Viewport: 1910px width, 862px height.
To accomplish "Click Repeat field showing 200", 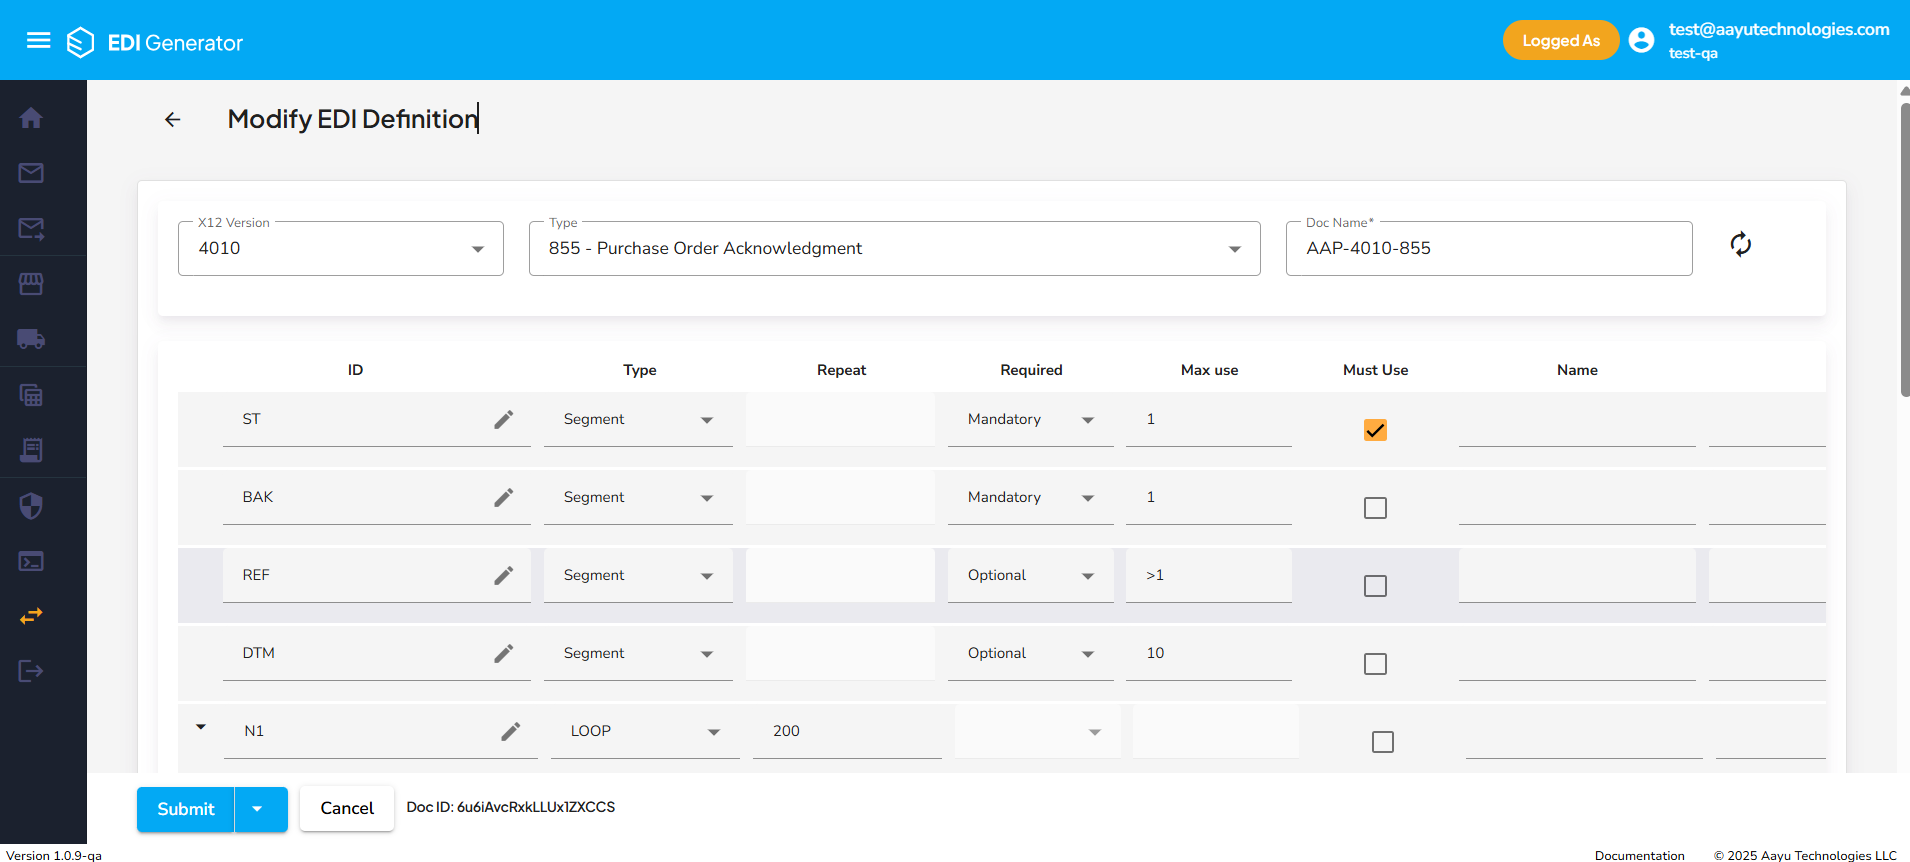I will pyautogui.click(x=847, y=731).
